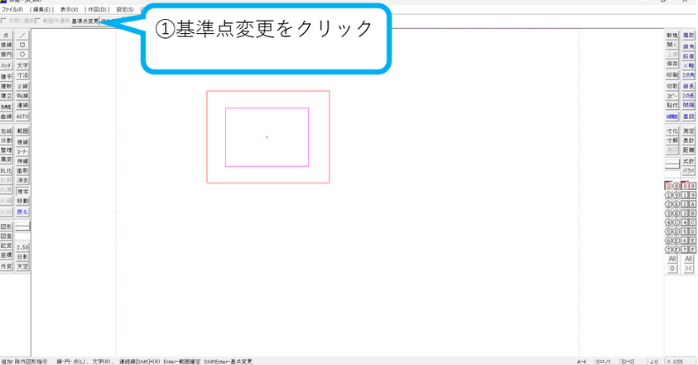Viewport: 698px width, 365px height.
Task: Click the 基準点変更 button
Action: 85,21
